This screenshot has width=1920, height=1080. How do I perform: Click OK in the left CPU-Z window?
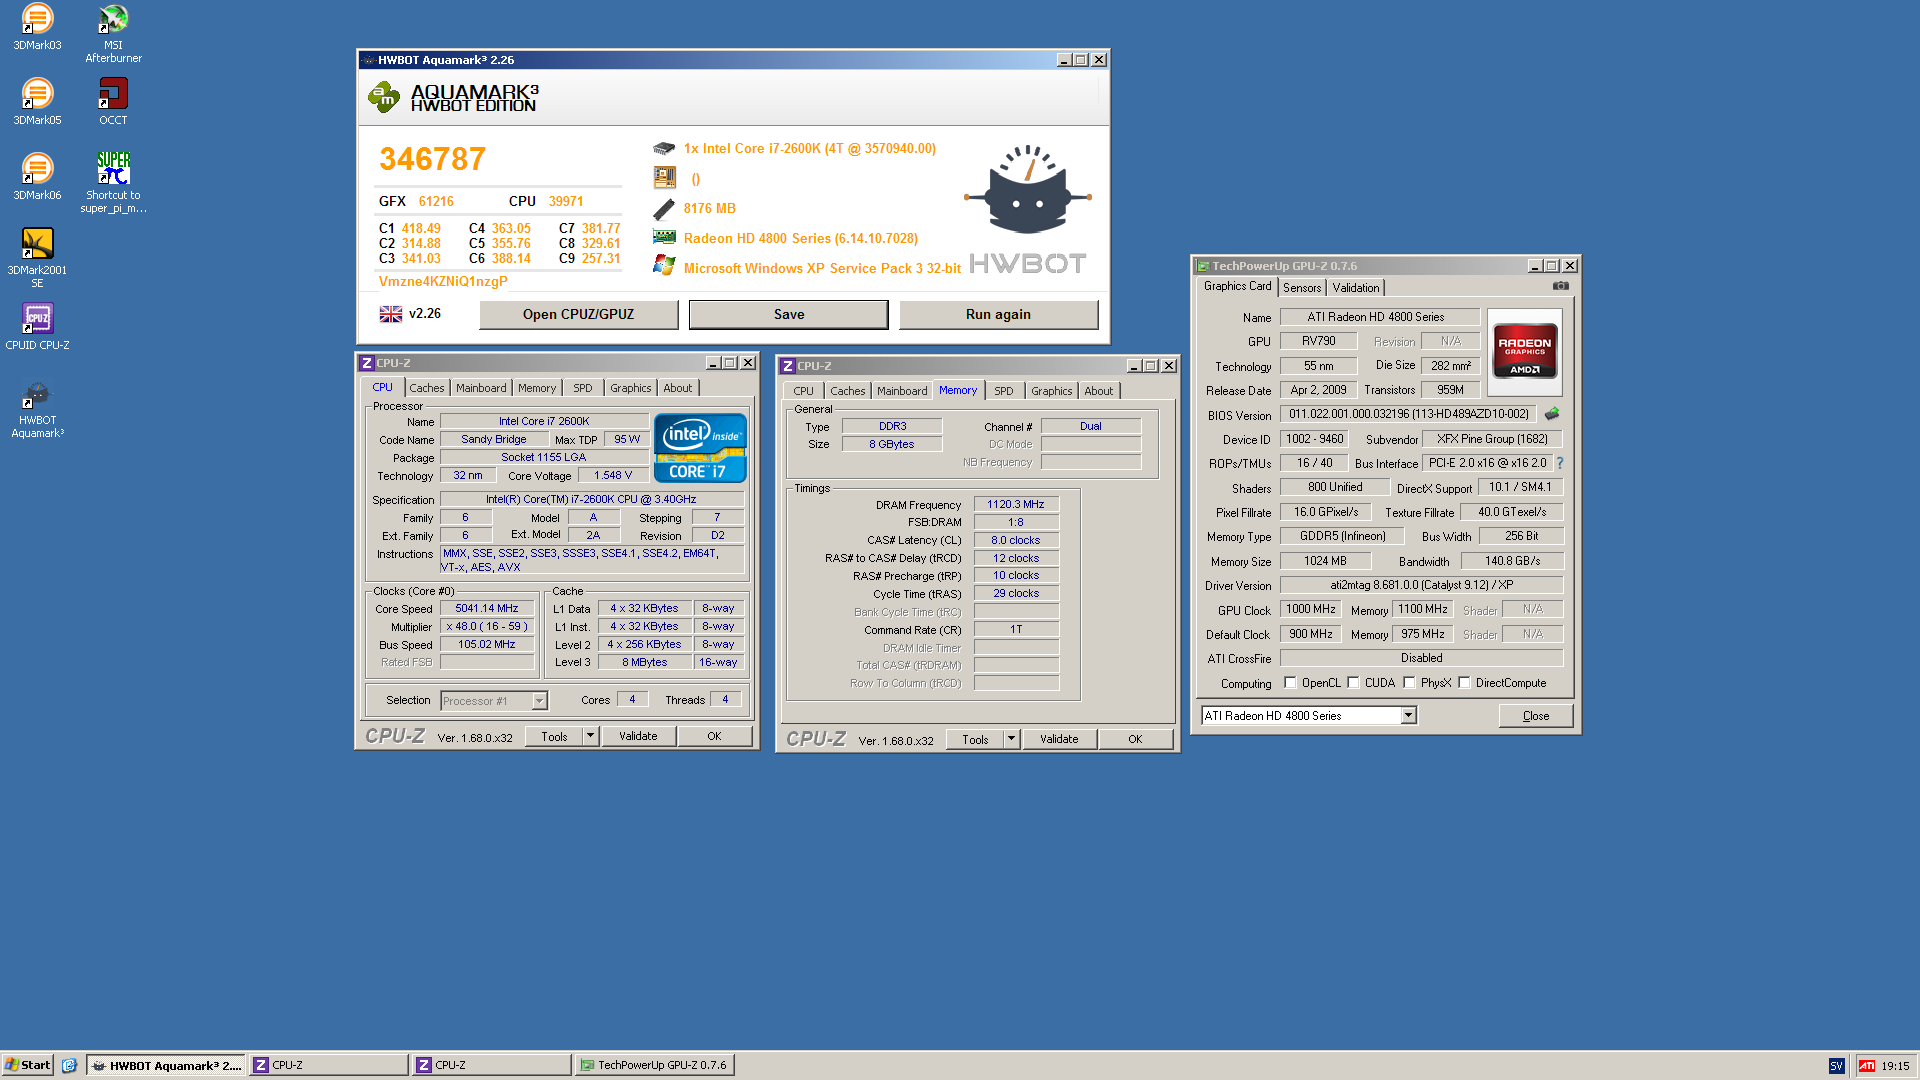point(714,737)
